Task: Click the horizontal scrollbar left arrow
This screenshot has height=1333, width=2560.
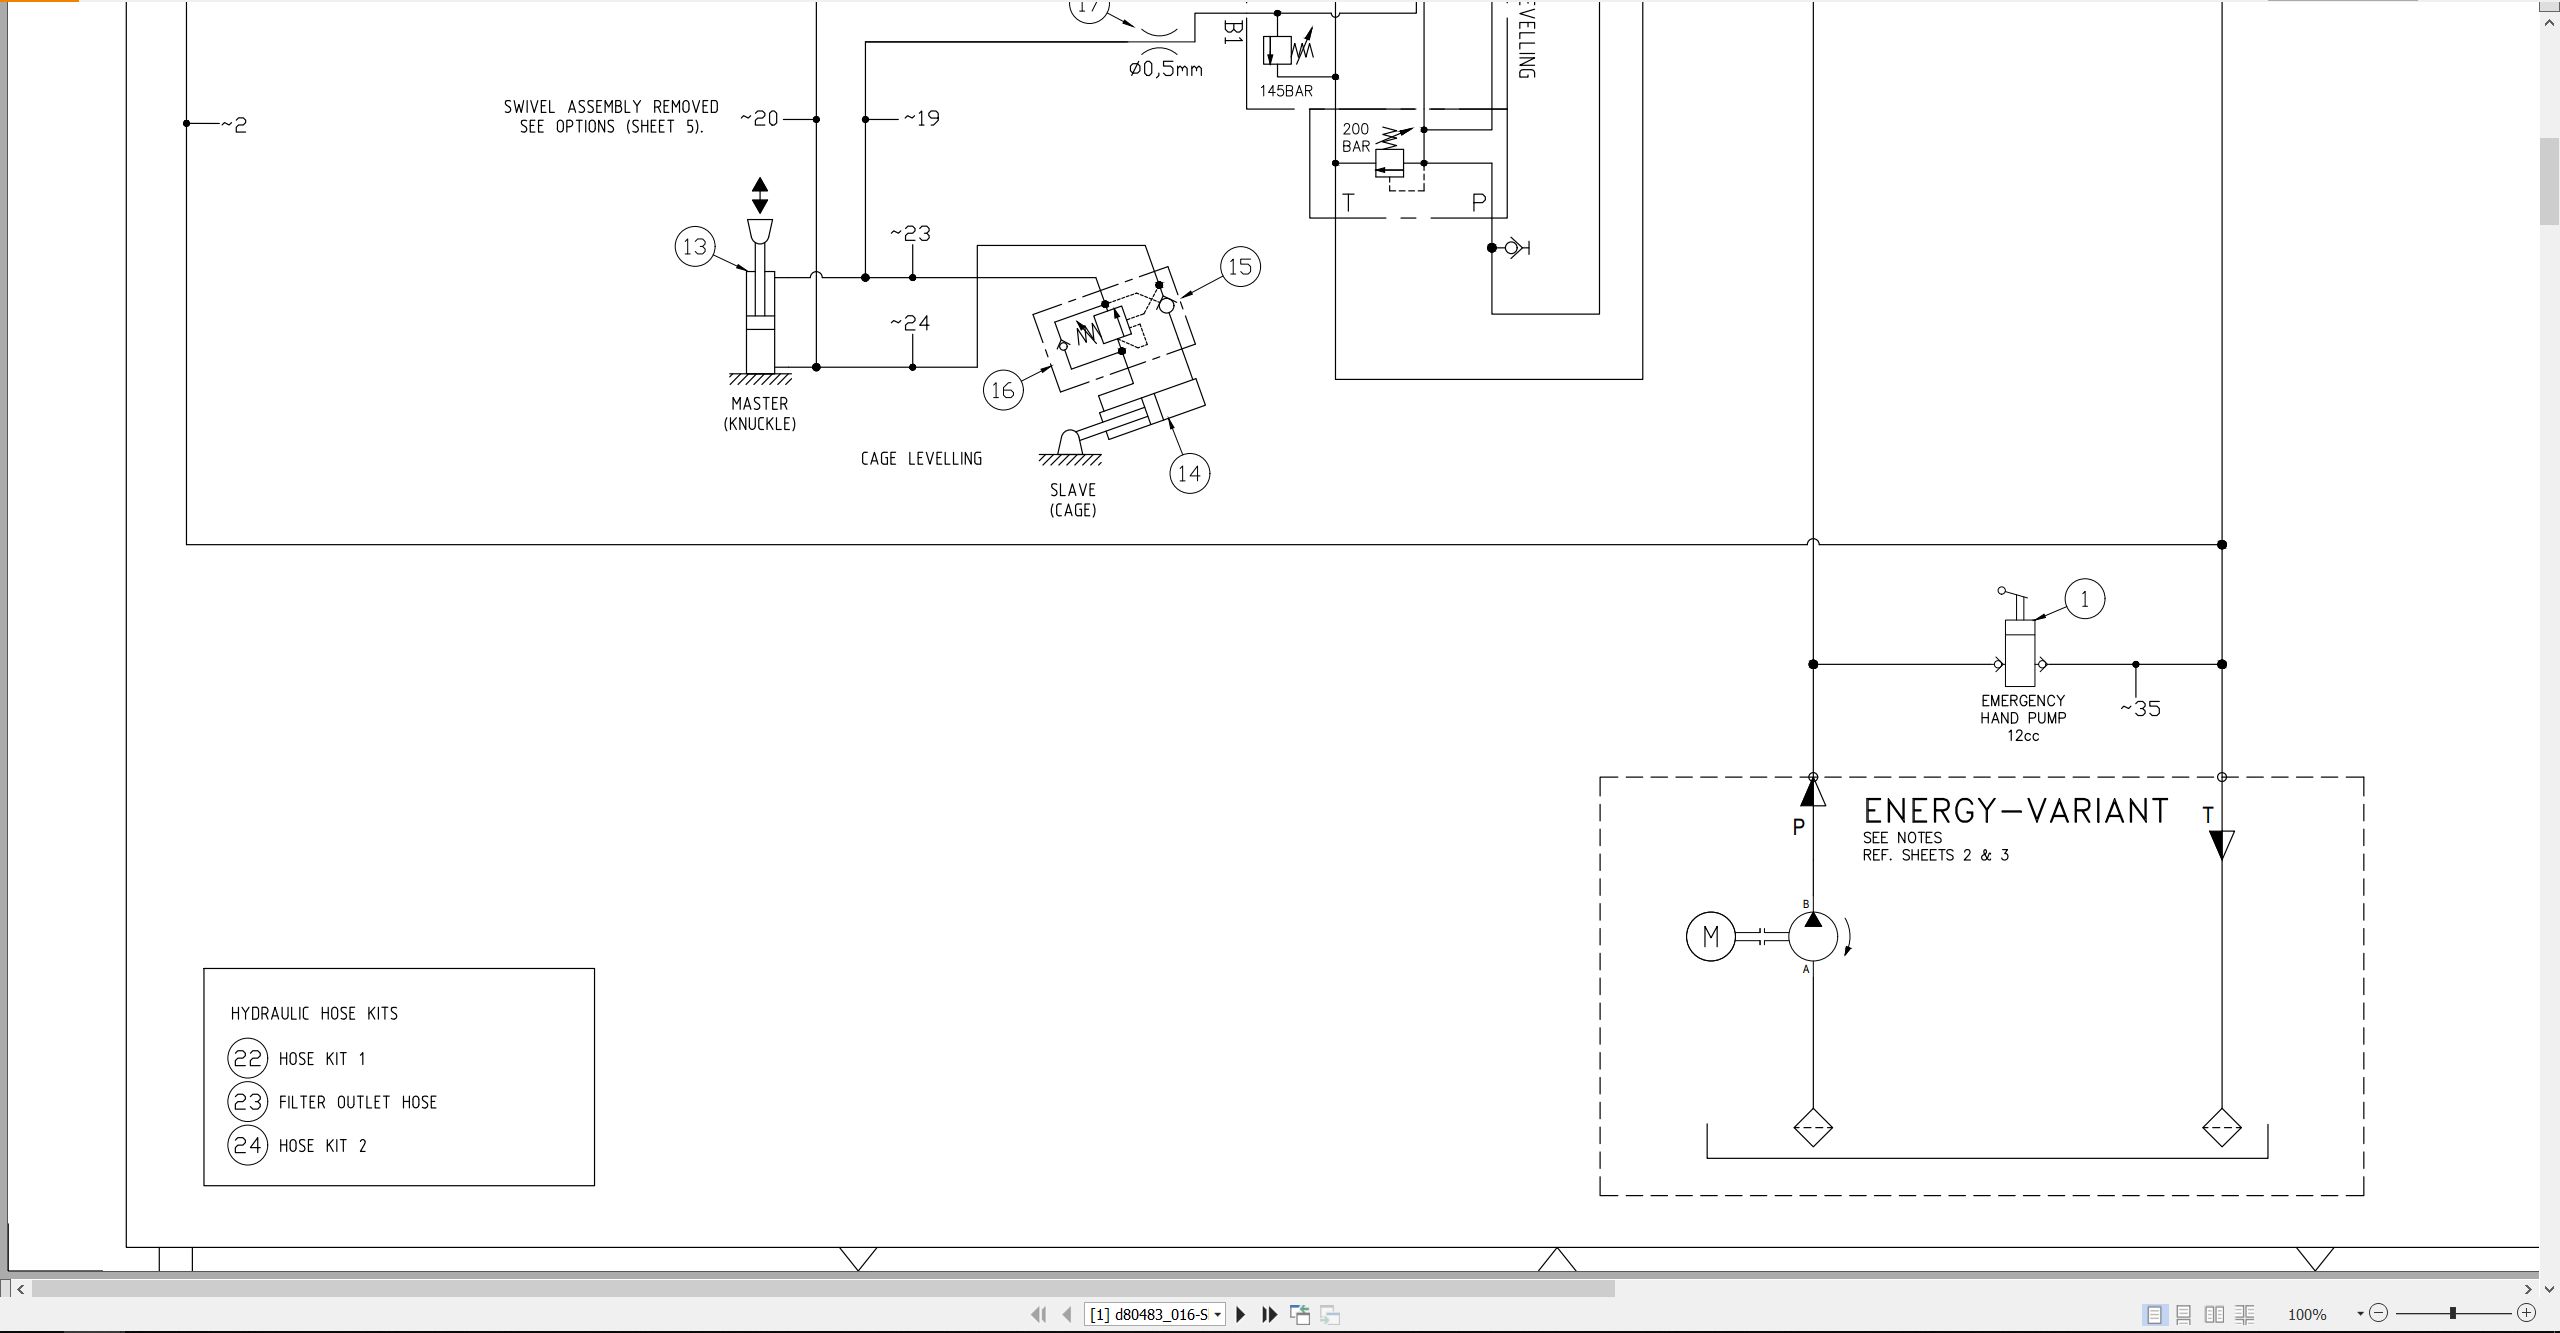Action: [20, 1289]
